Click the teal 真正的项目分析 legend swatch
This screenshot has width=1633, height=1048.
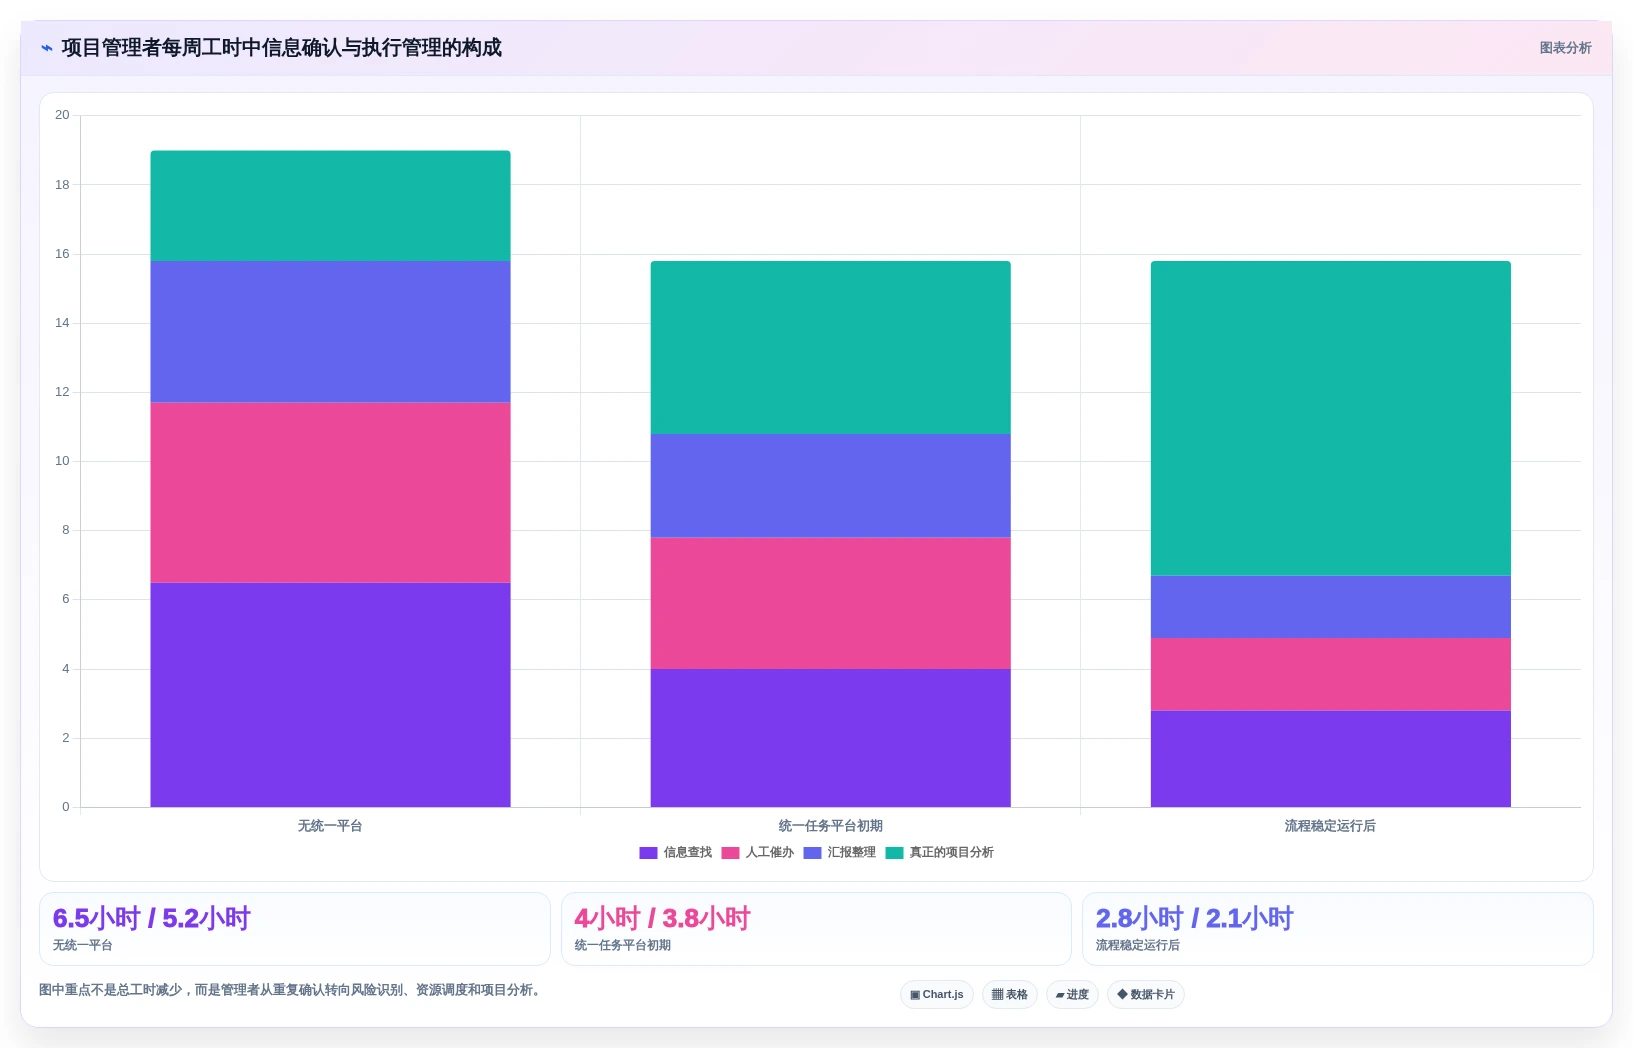(x=894, y=853)
